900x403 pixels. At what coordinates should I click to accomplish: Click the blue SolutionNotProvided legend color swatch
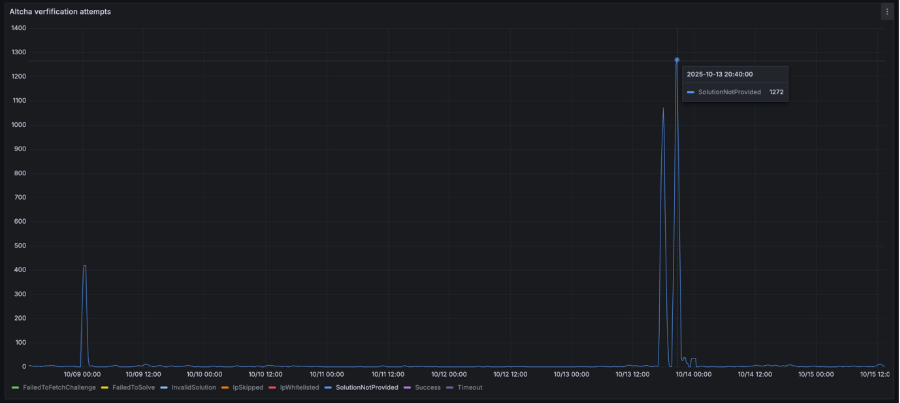(x=328, y=387)
